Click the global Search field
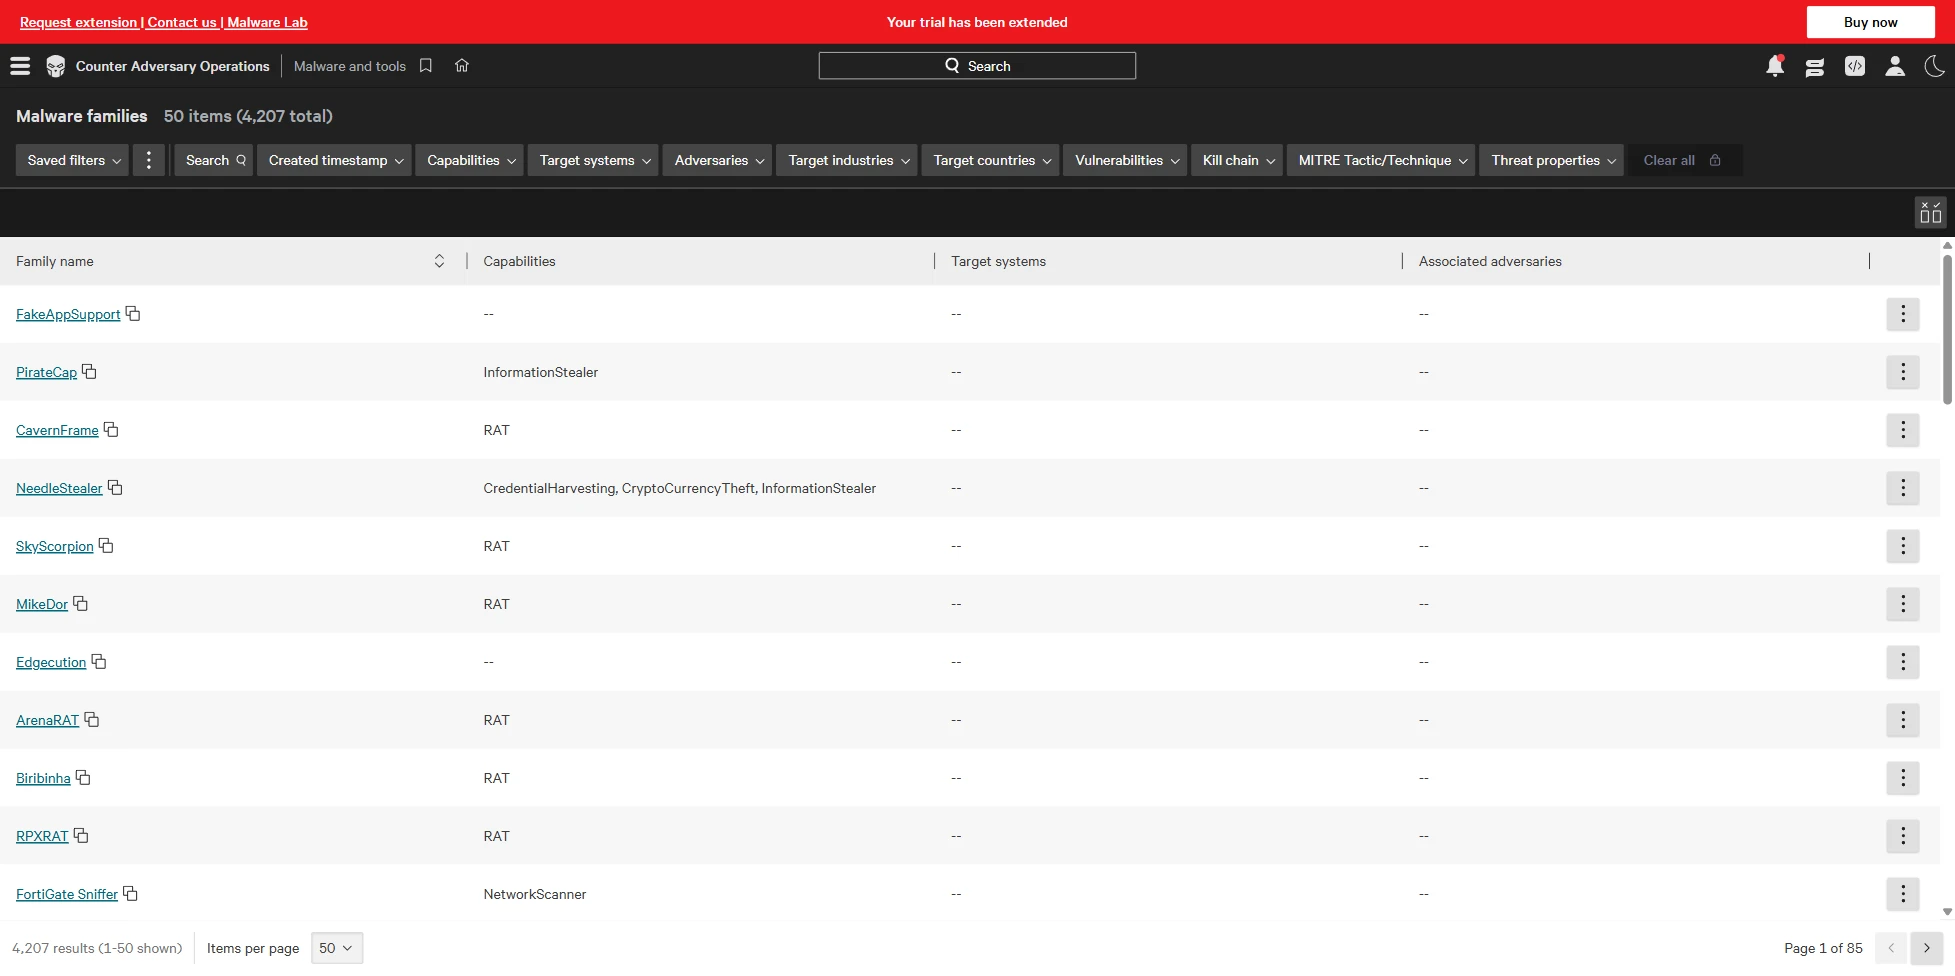This screenshot has width=1955, height=976. (x=977, y=66)
